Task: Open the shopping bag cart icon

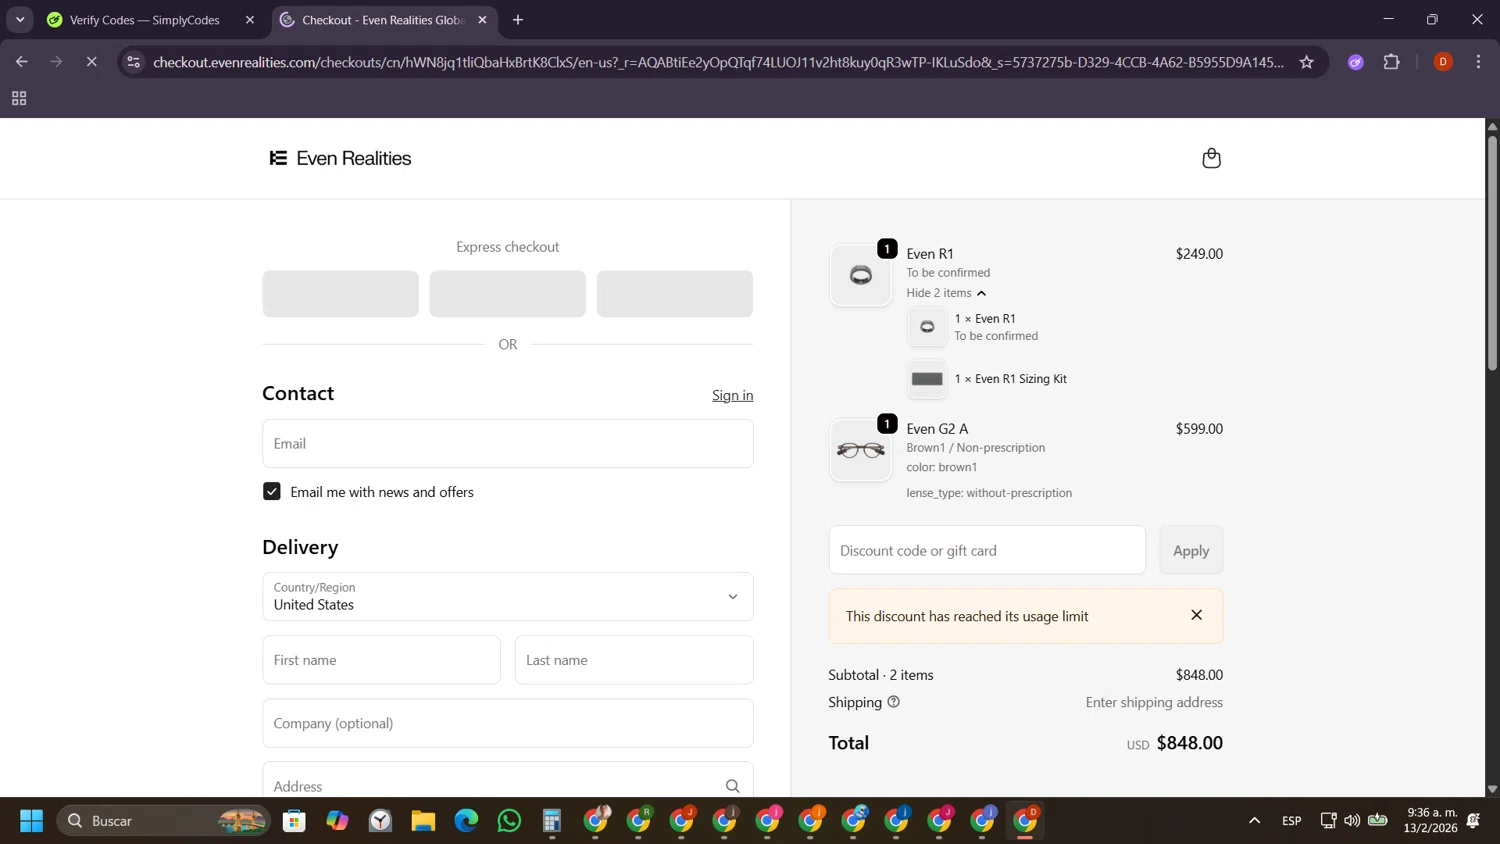Action: [x=1211, y=158]
